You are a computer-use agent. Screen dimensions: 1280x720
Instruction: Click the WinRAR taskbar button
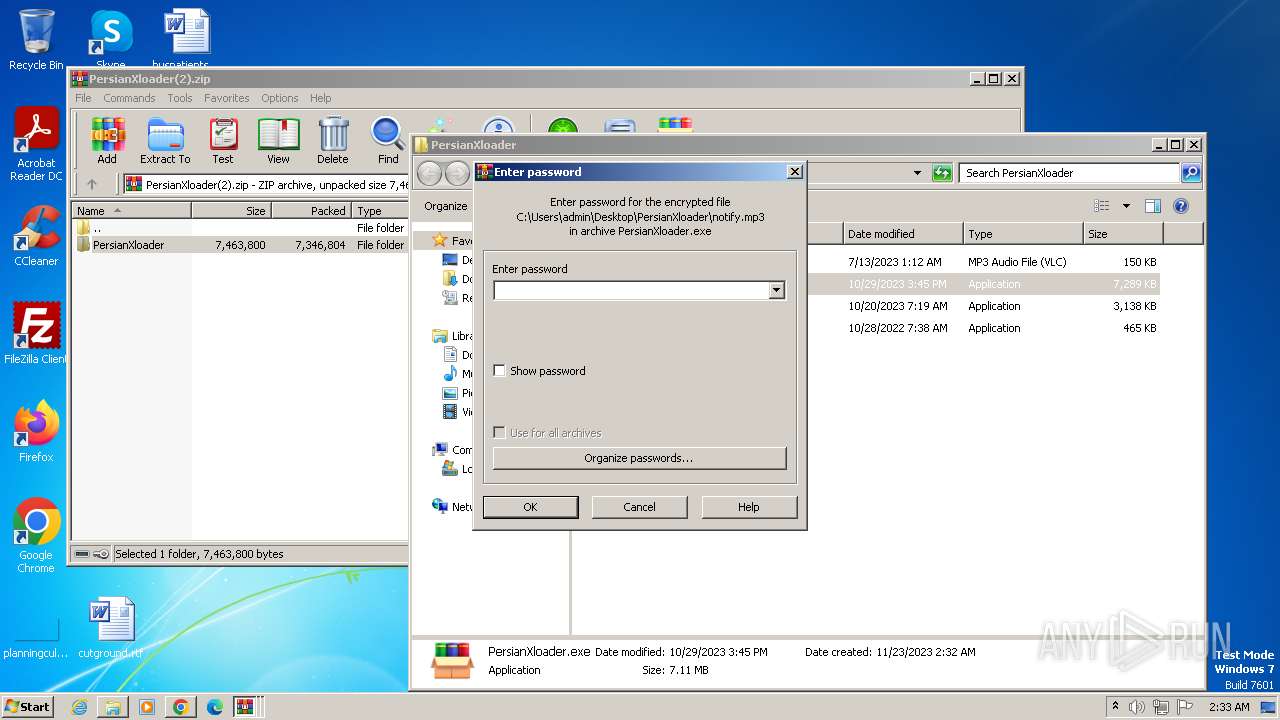(245, 707)
